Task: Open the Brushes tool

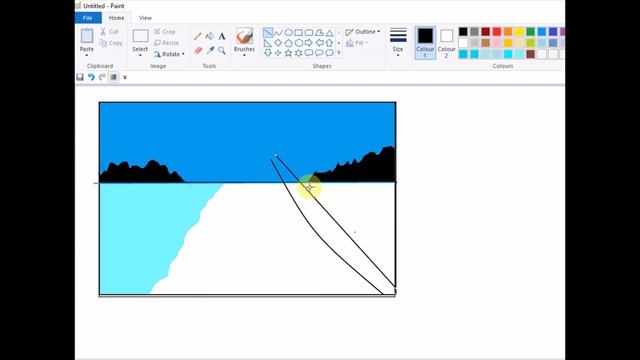Action: pos(244,36)
